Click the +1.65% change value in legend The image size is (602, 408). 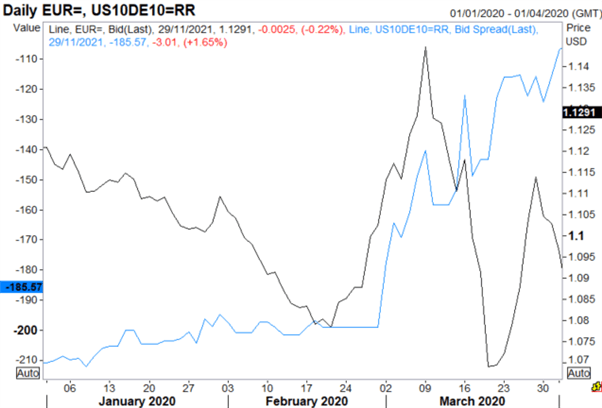(x=205, y=42)
